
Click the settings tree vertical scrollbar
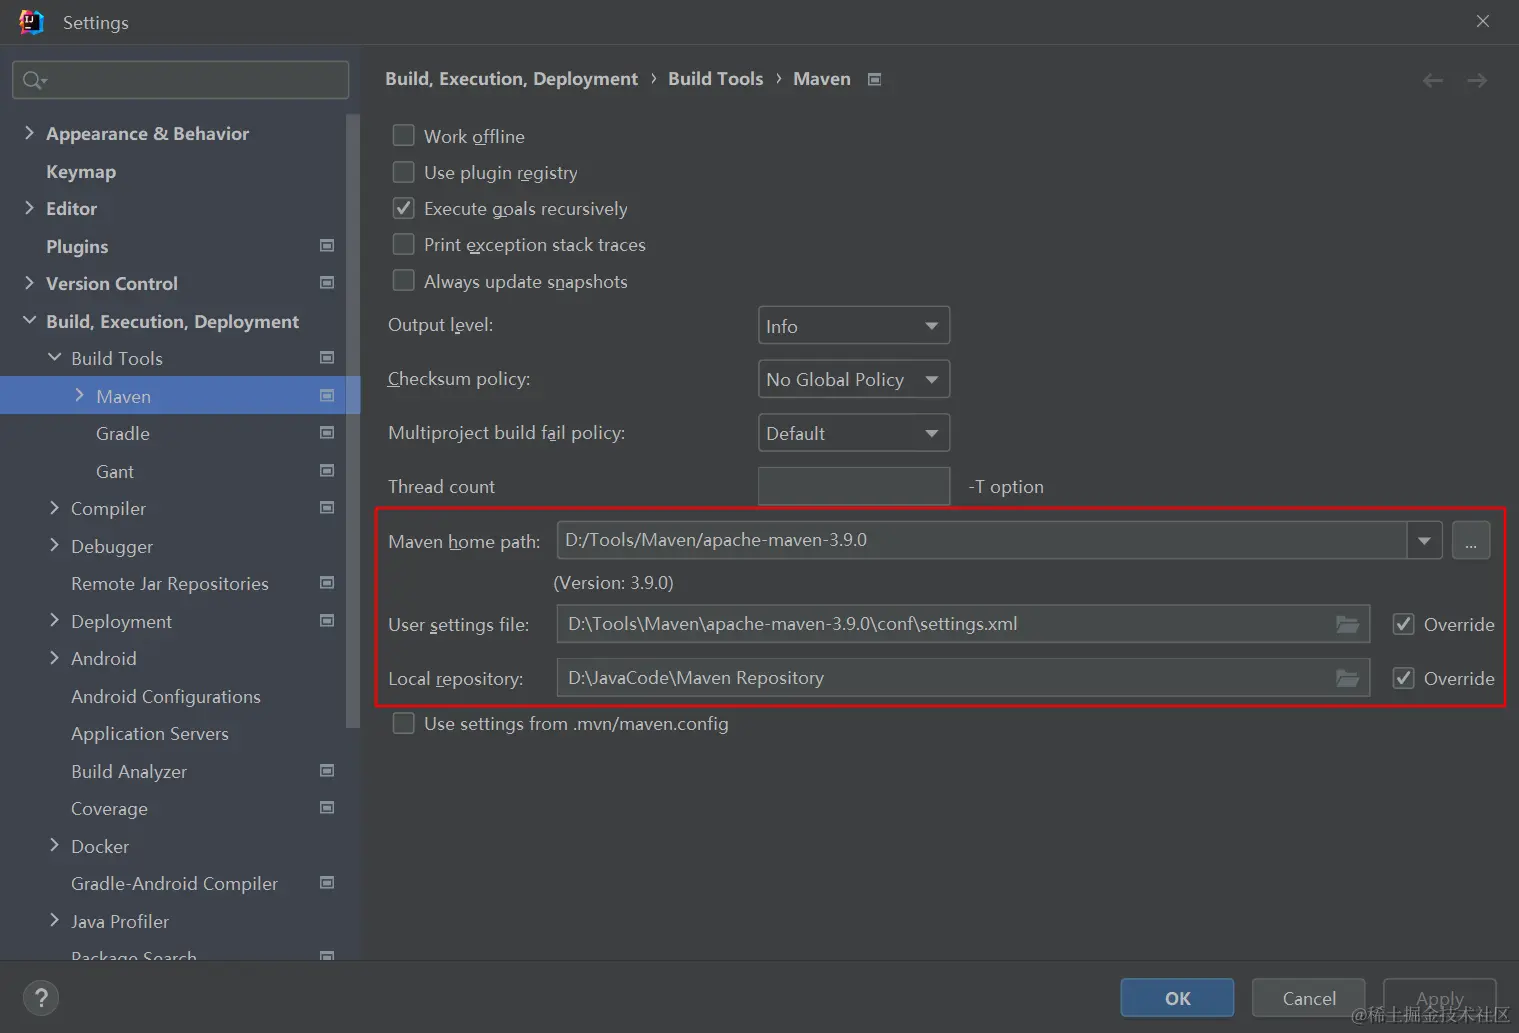(x=352, y=420)
